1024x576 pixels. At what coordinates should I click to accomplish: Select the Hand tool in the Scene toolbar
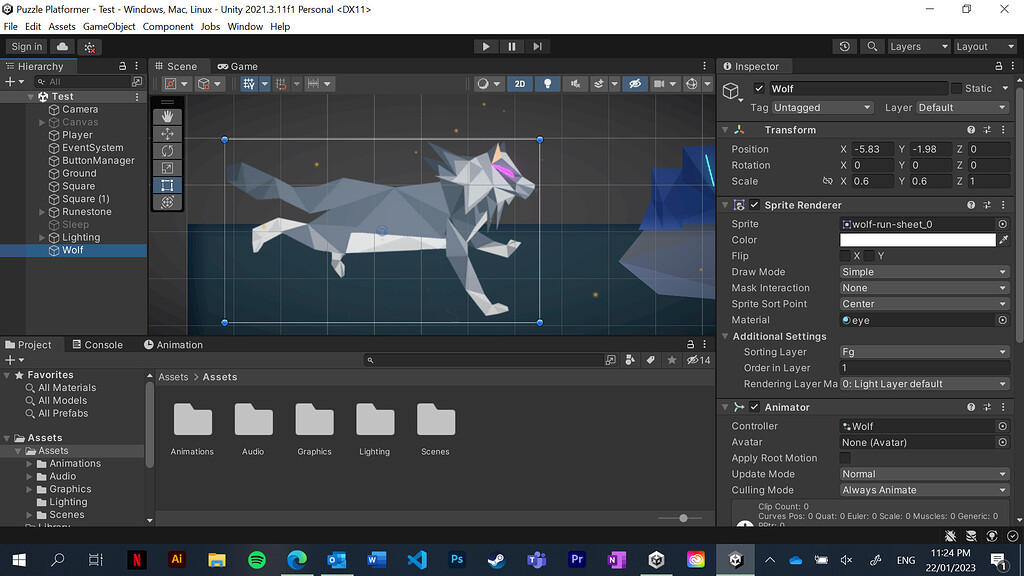[x=167, y=115]
